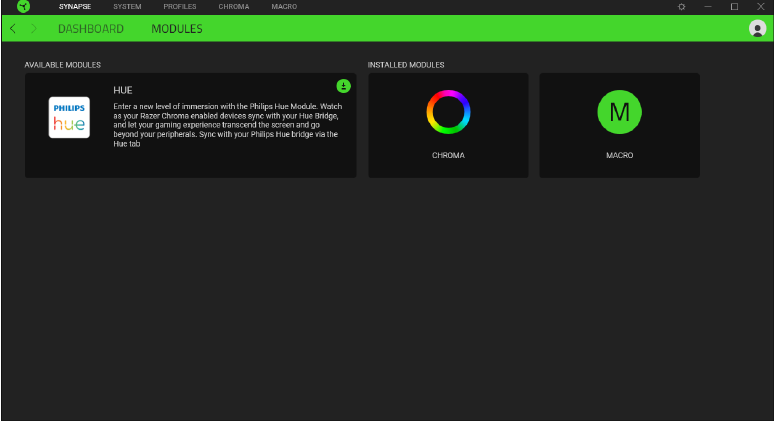The image size is (774, 422).
Task: Switch to the Chroma tab
Action: point(234,7)
